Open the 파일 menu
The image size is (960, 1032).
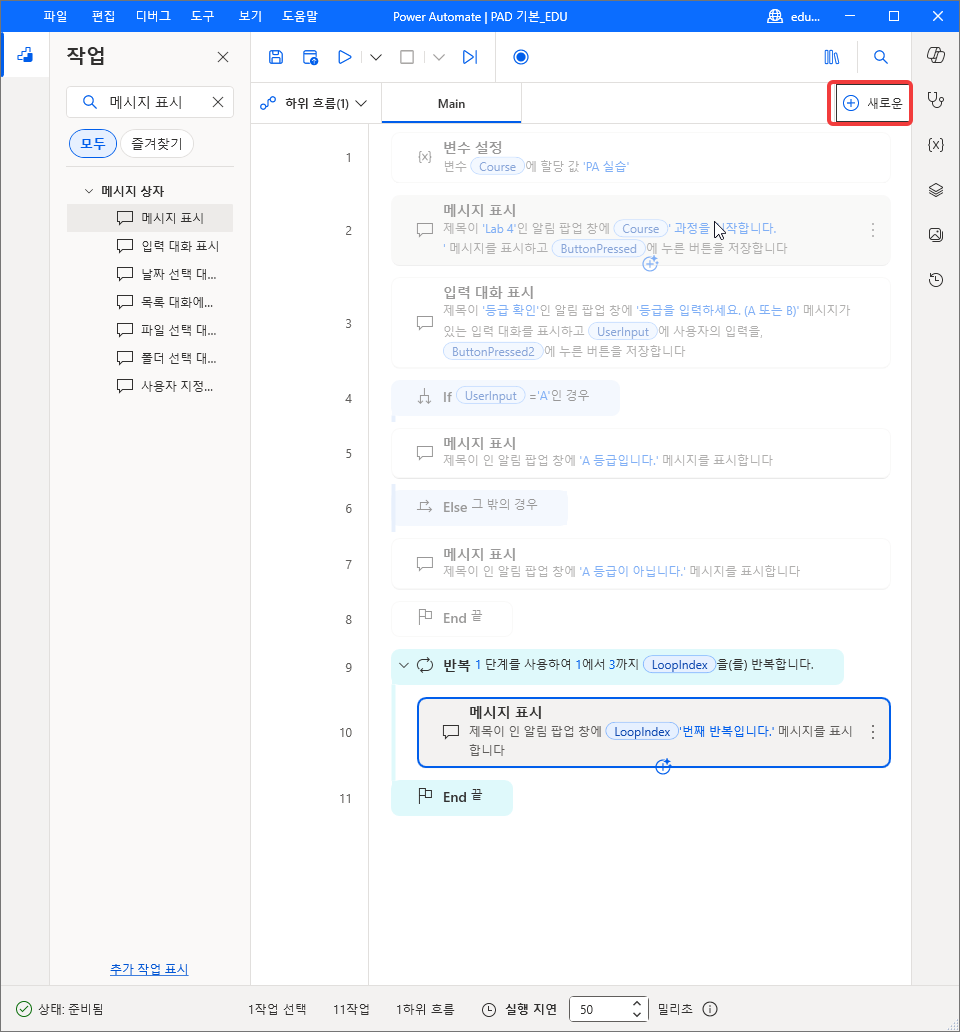(55, 16)
